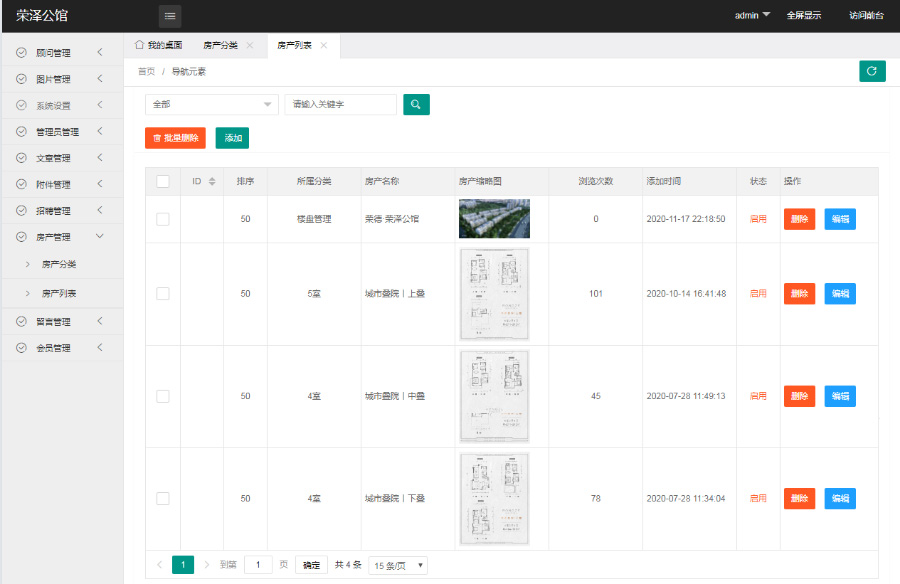Open 我的桌面 home tab

point(159,45)
